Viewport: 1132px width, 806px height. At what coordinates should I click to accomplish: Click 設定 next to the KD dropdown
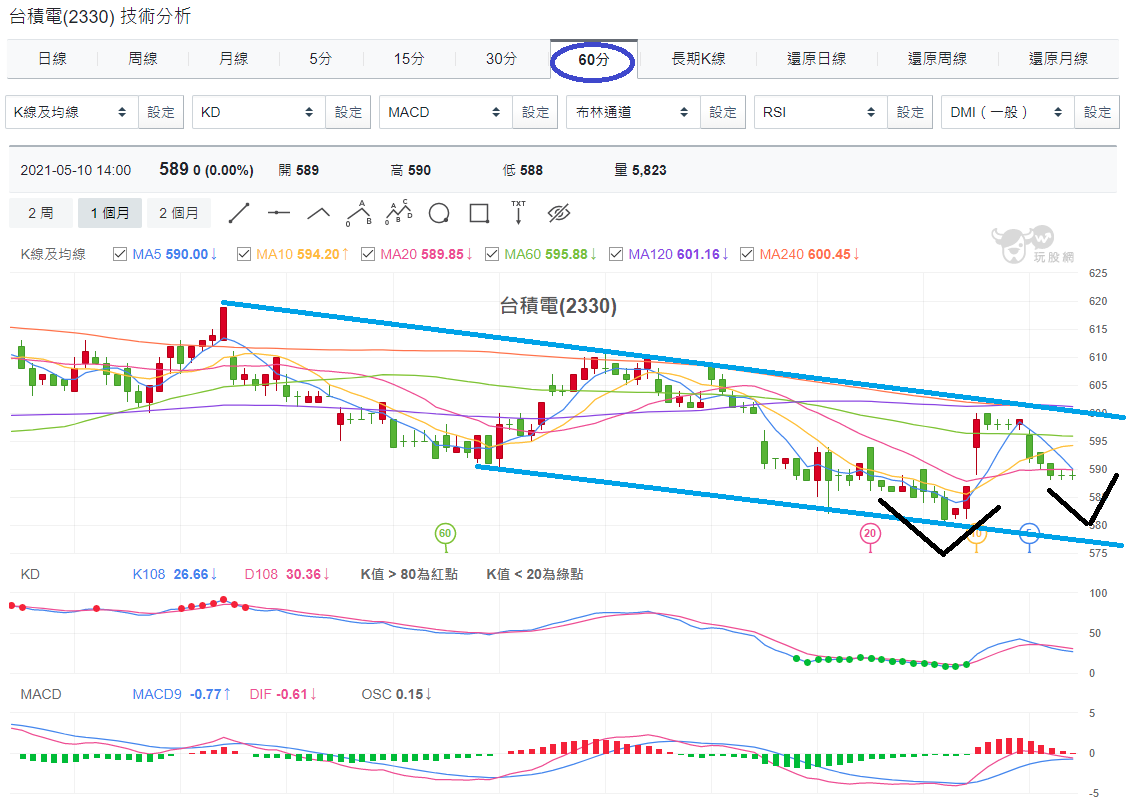pos(348,112)
